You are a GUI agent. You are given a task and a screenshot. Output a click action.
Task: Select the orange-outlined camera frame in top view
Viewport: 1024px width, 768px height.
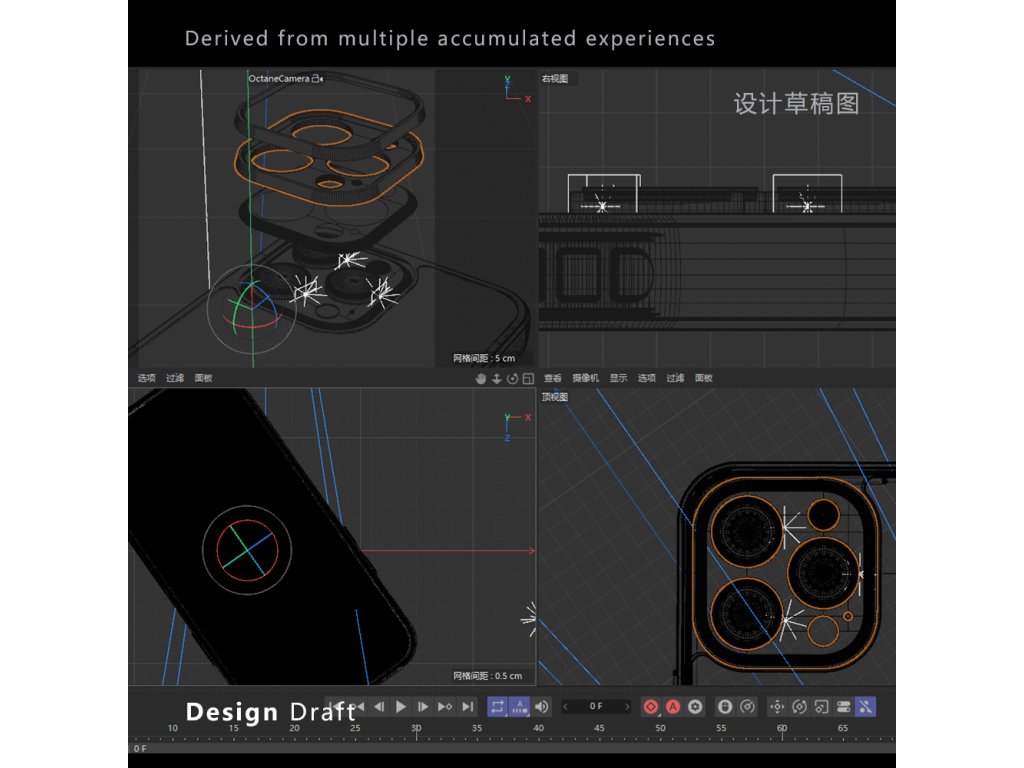point(786,573)
